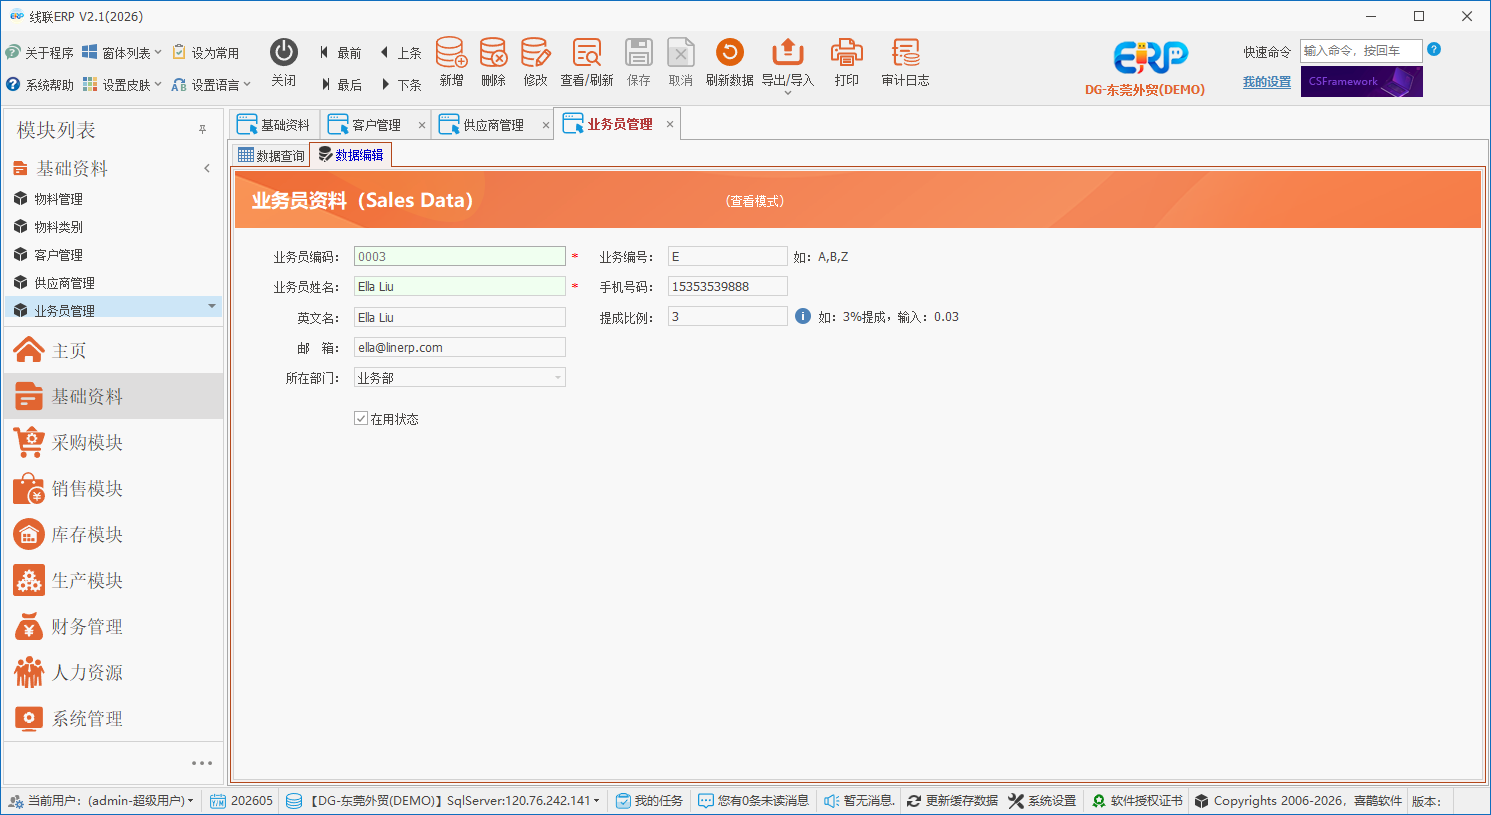Select the 数据编辑 sub-tab
This screenshot has height=815, width=1491.
(x=350, y=155)
